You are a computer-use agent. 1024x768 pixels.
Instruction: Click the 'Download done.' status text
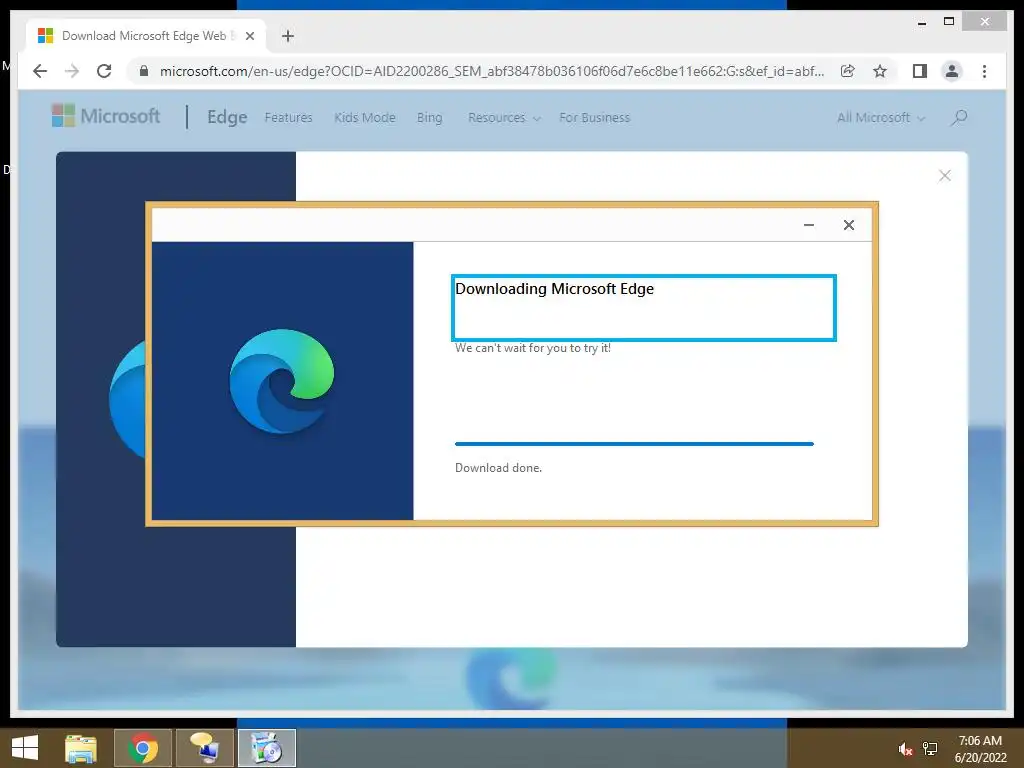click(498, 468)
